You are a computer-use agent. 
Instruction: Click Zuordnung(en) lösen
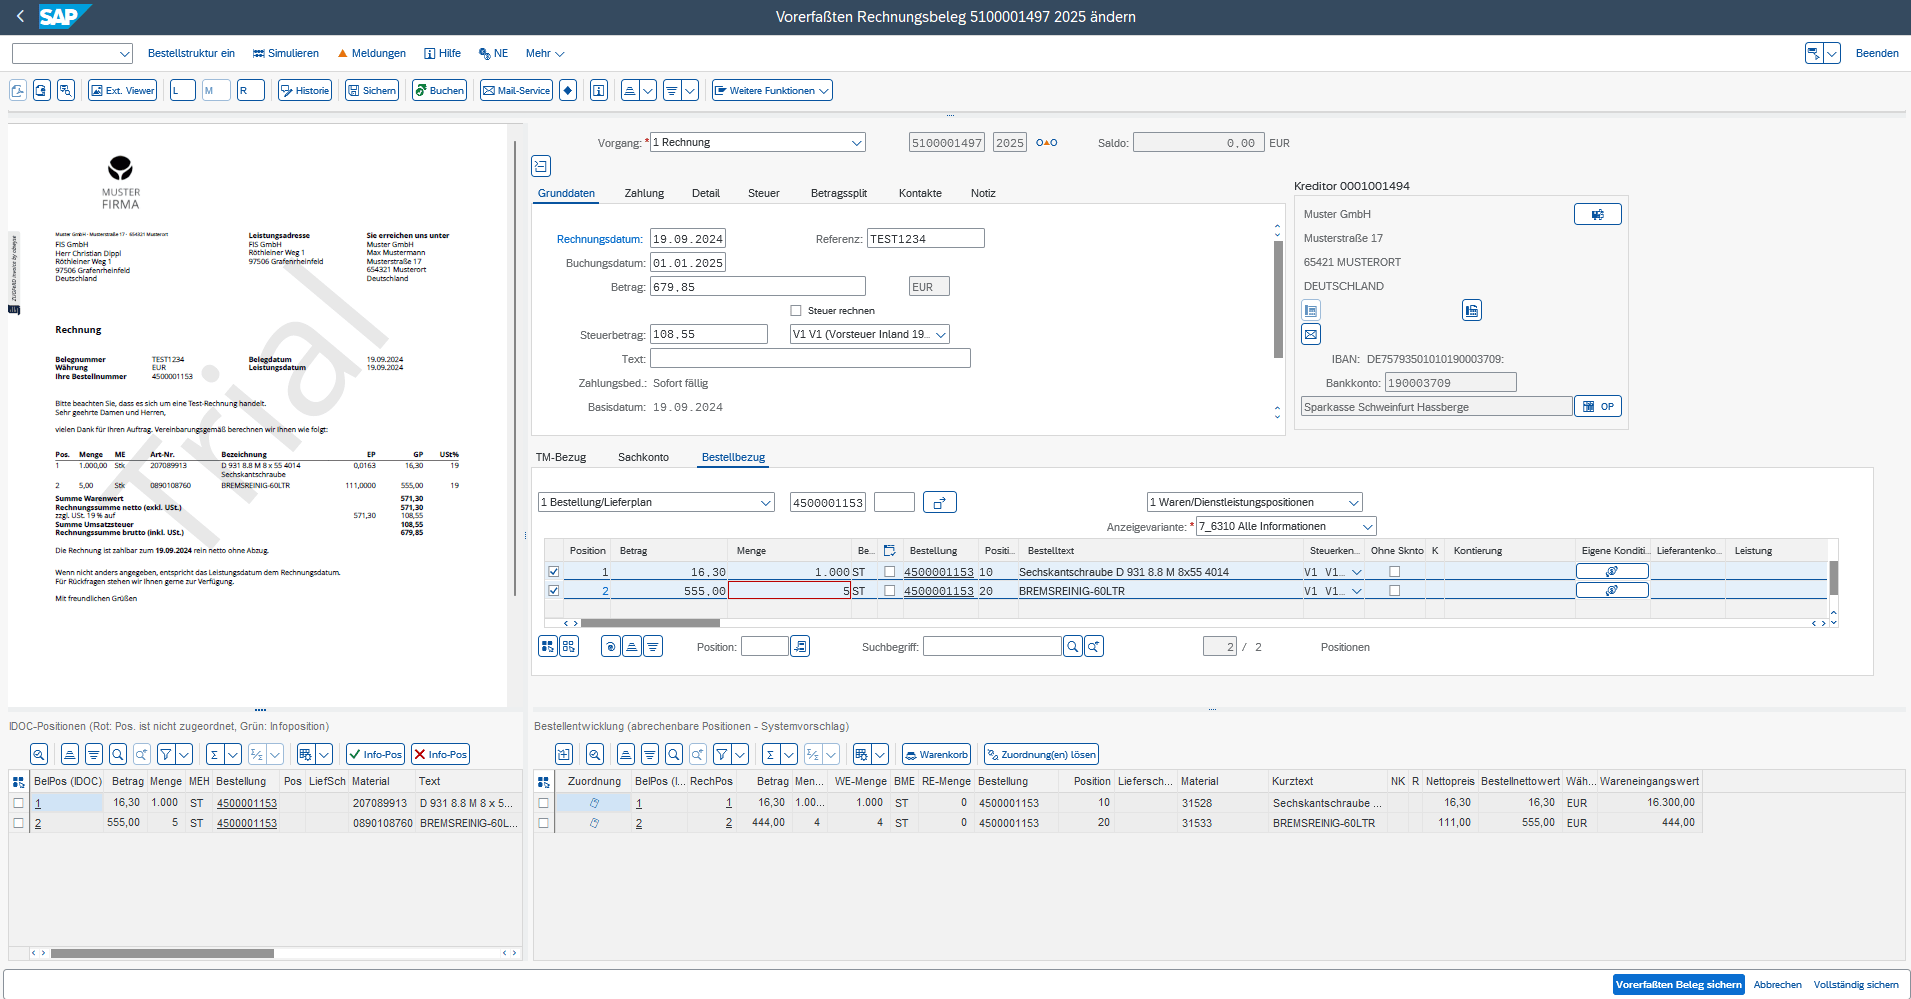(1041, 754)
